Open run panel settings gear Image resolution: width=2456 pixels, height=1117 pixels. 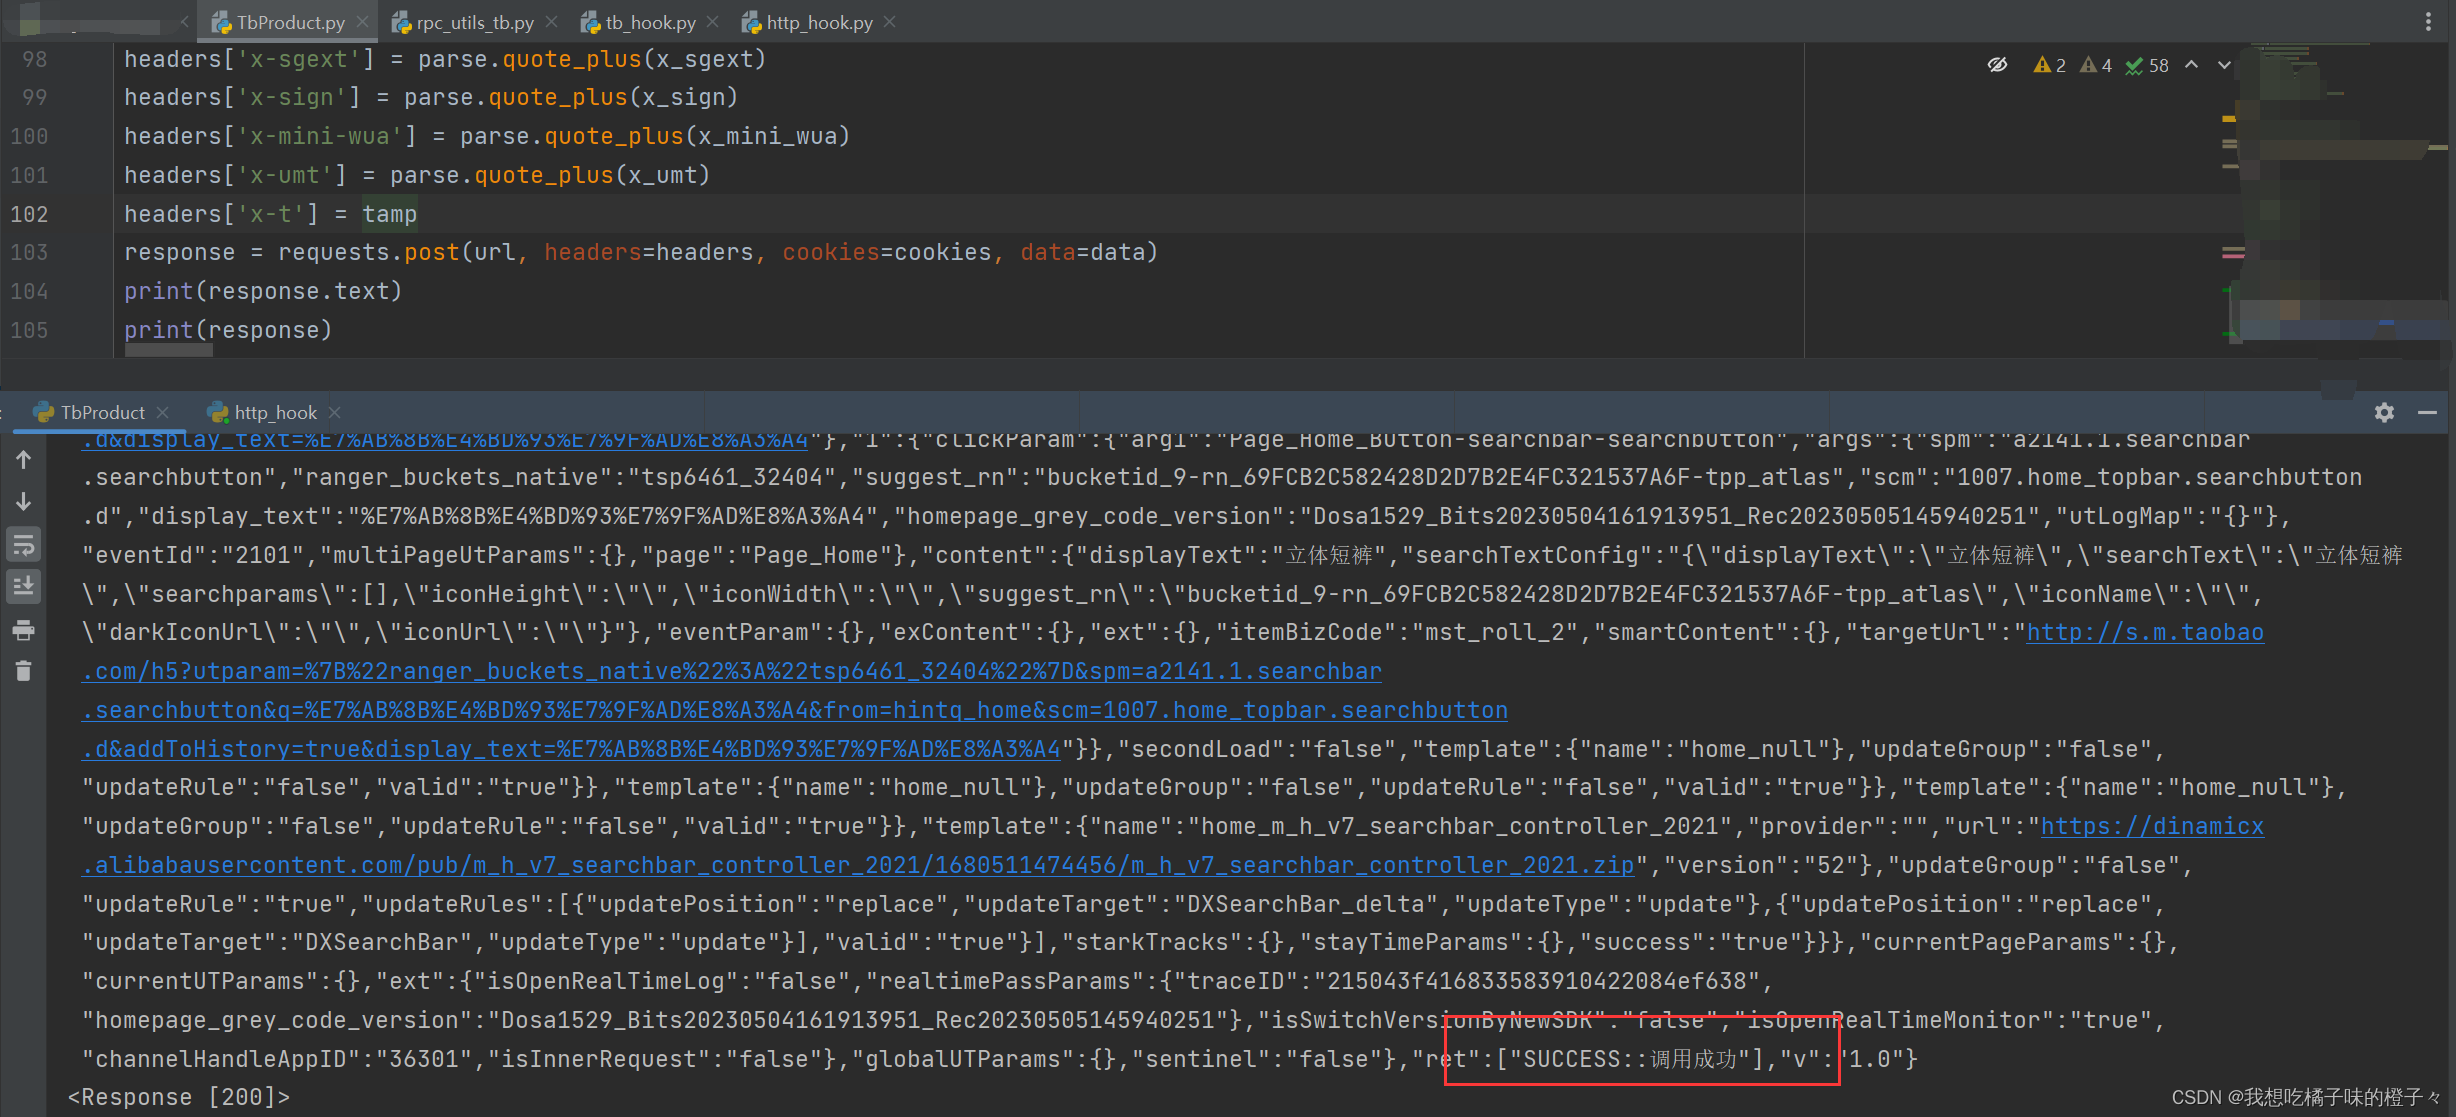point(2384,412)
